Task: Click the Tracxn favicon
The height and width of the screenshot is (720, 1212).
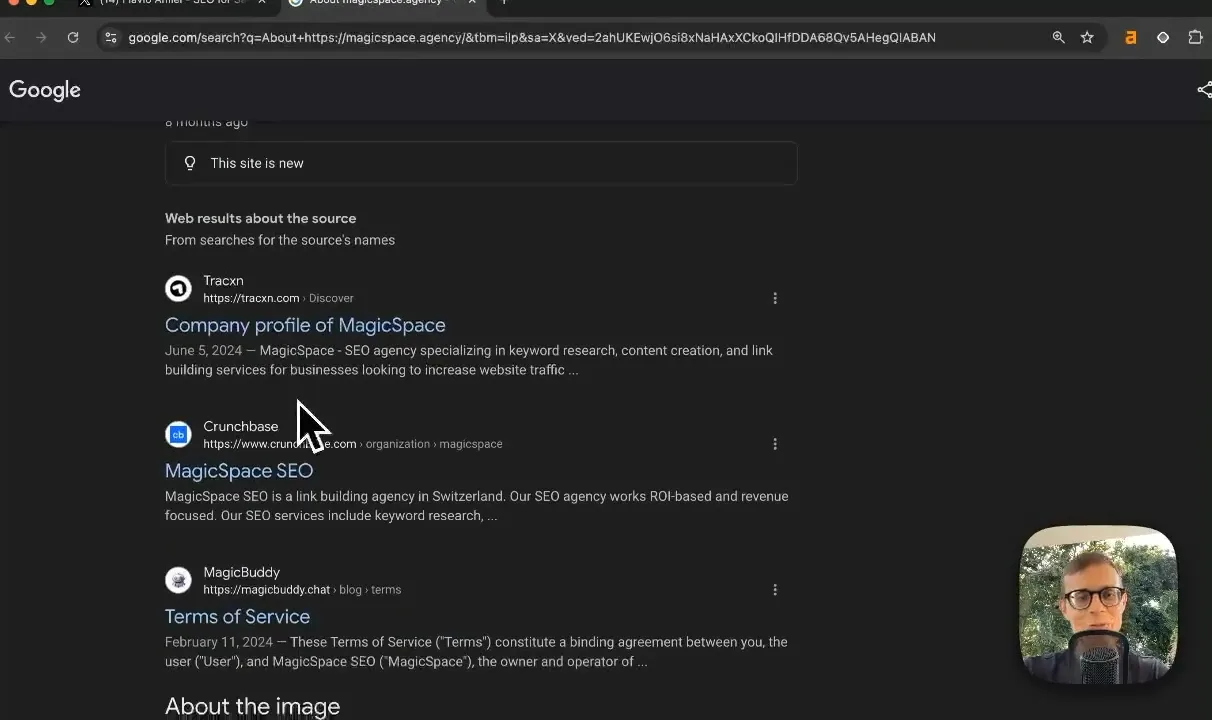Action: (x=178, y=289)
